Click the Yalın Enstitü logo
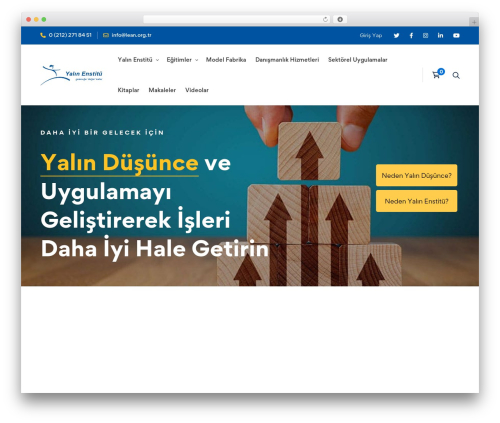The height and width of the screenshot is (423, 500). (71, 75)
